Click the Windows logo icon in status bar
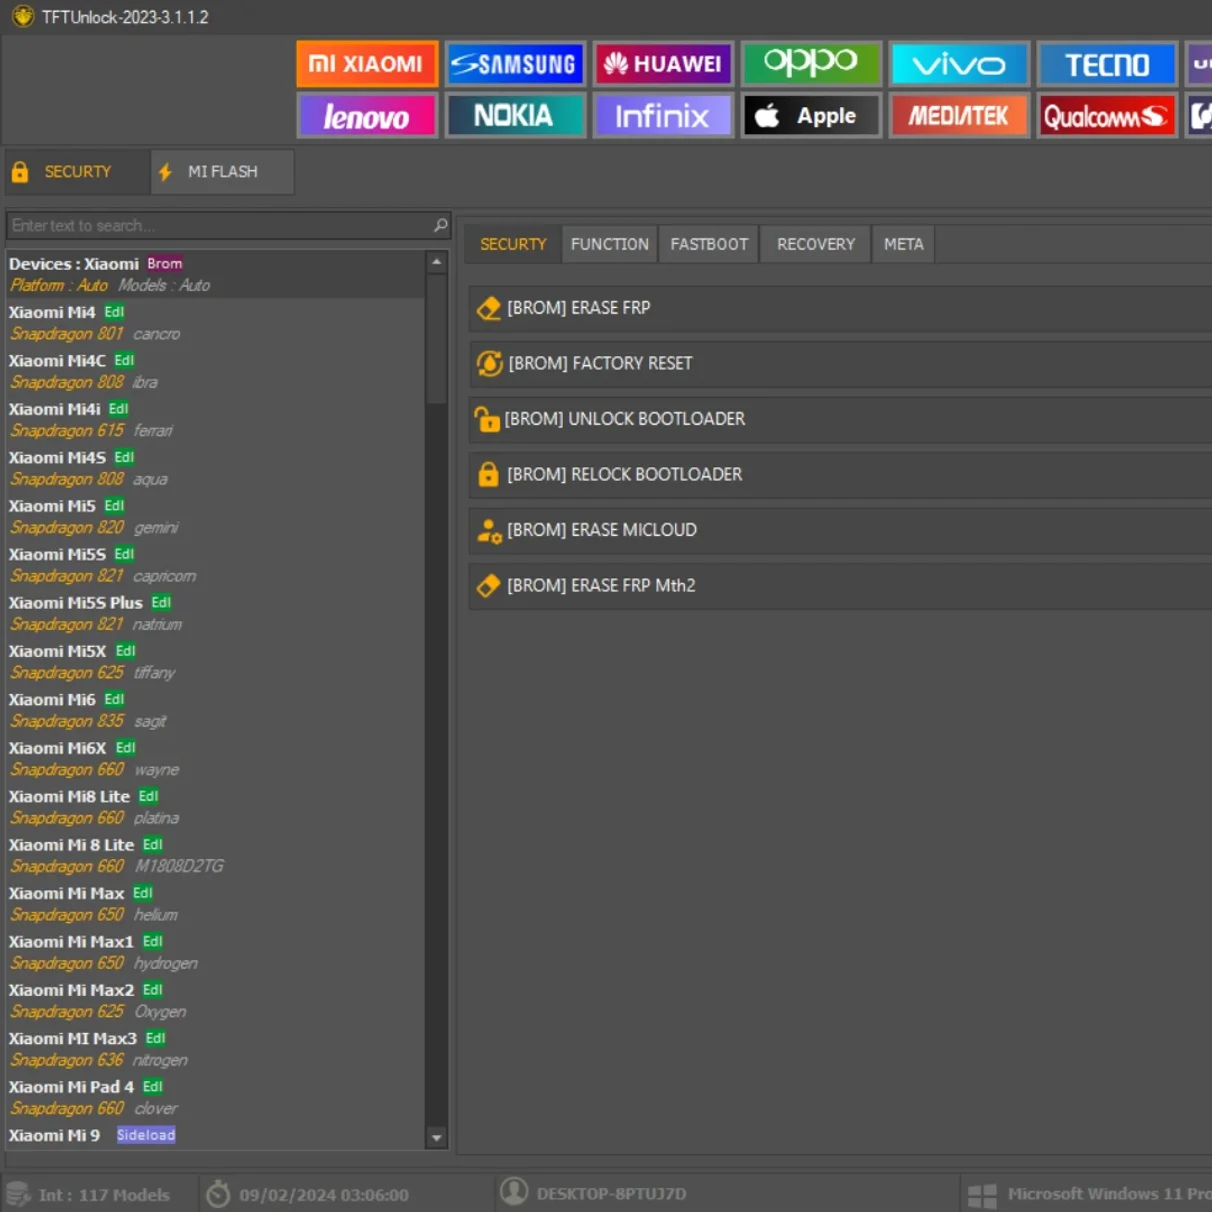 click(982, 1195)
